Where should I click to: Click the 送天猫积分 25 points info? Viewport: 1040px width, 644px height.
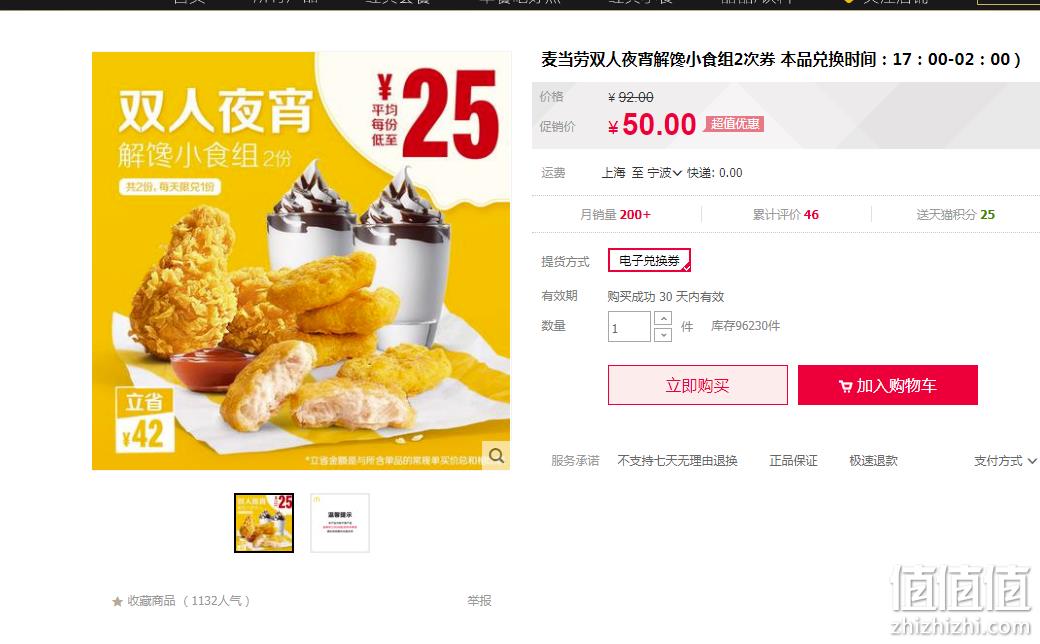coord(955,215)
